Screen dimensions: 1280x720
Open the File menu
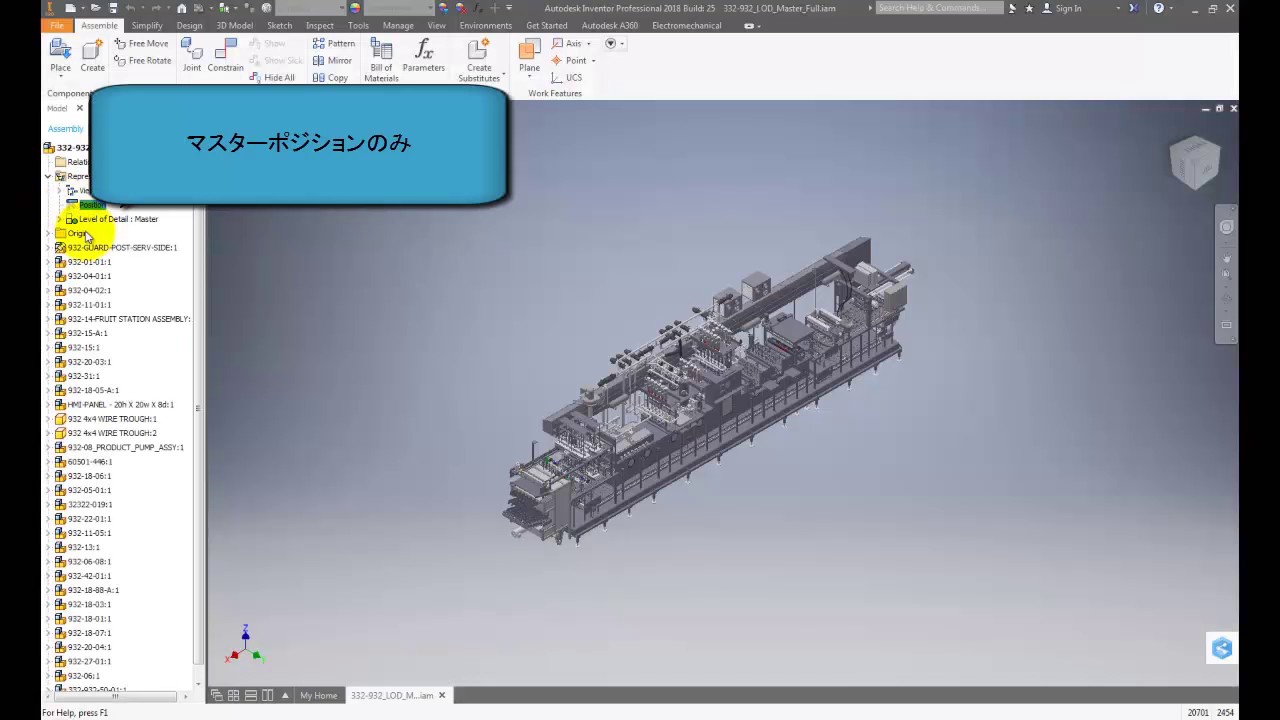[x=57, y=25]
